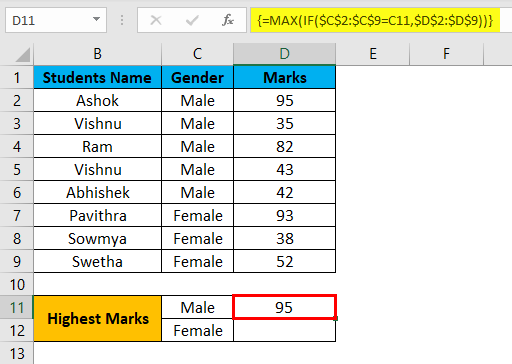Select row 3 header
Viewport: 512px width, 364px height.
pos(17,123)
